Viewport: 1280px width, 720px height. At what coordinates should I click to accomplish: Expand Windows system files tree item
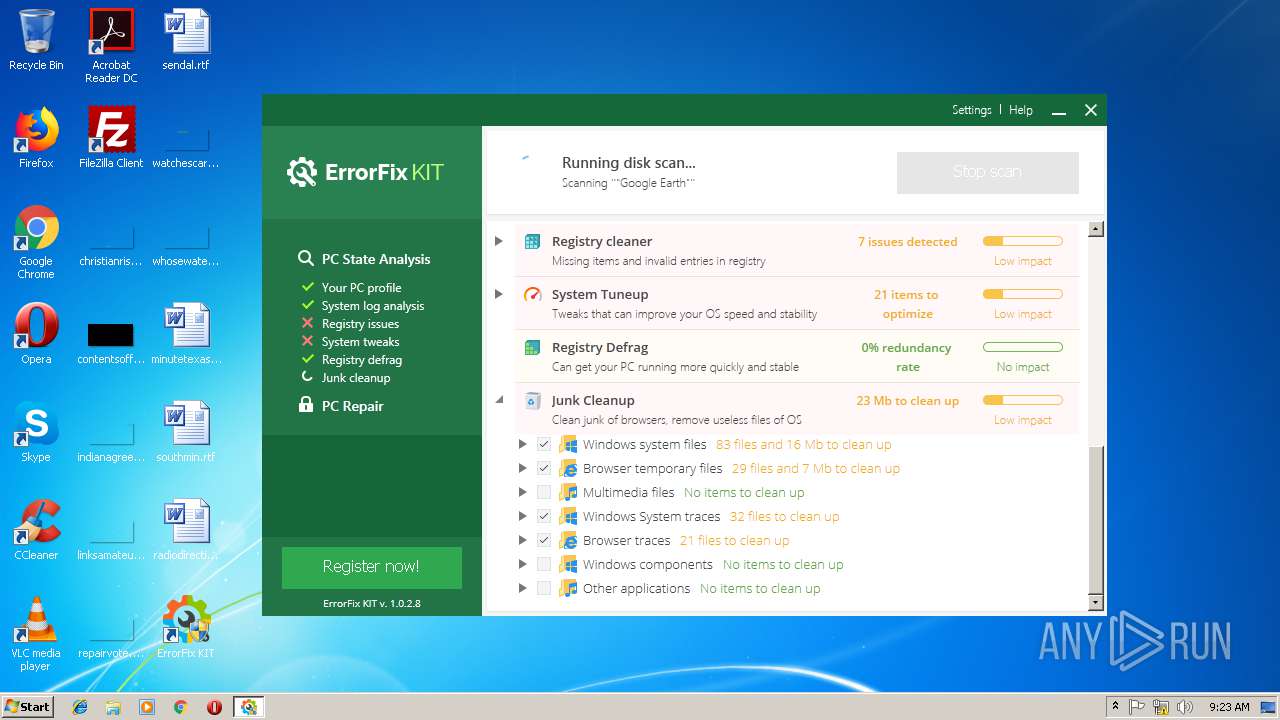[x=522, y=444]
